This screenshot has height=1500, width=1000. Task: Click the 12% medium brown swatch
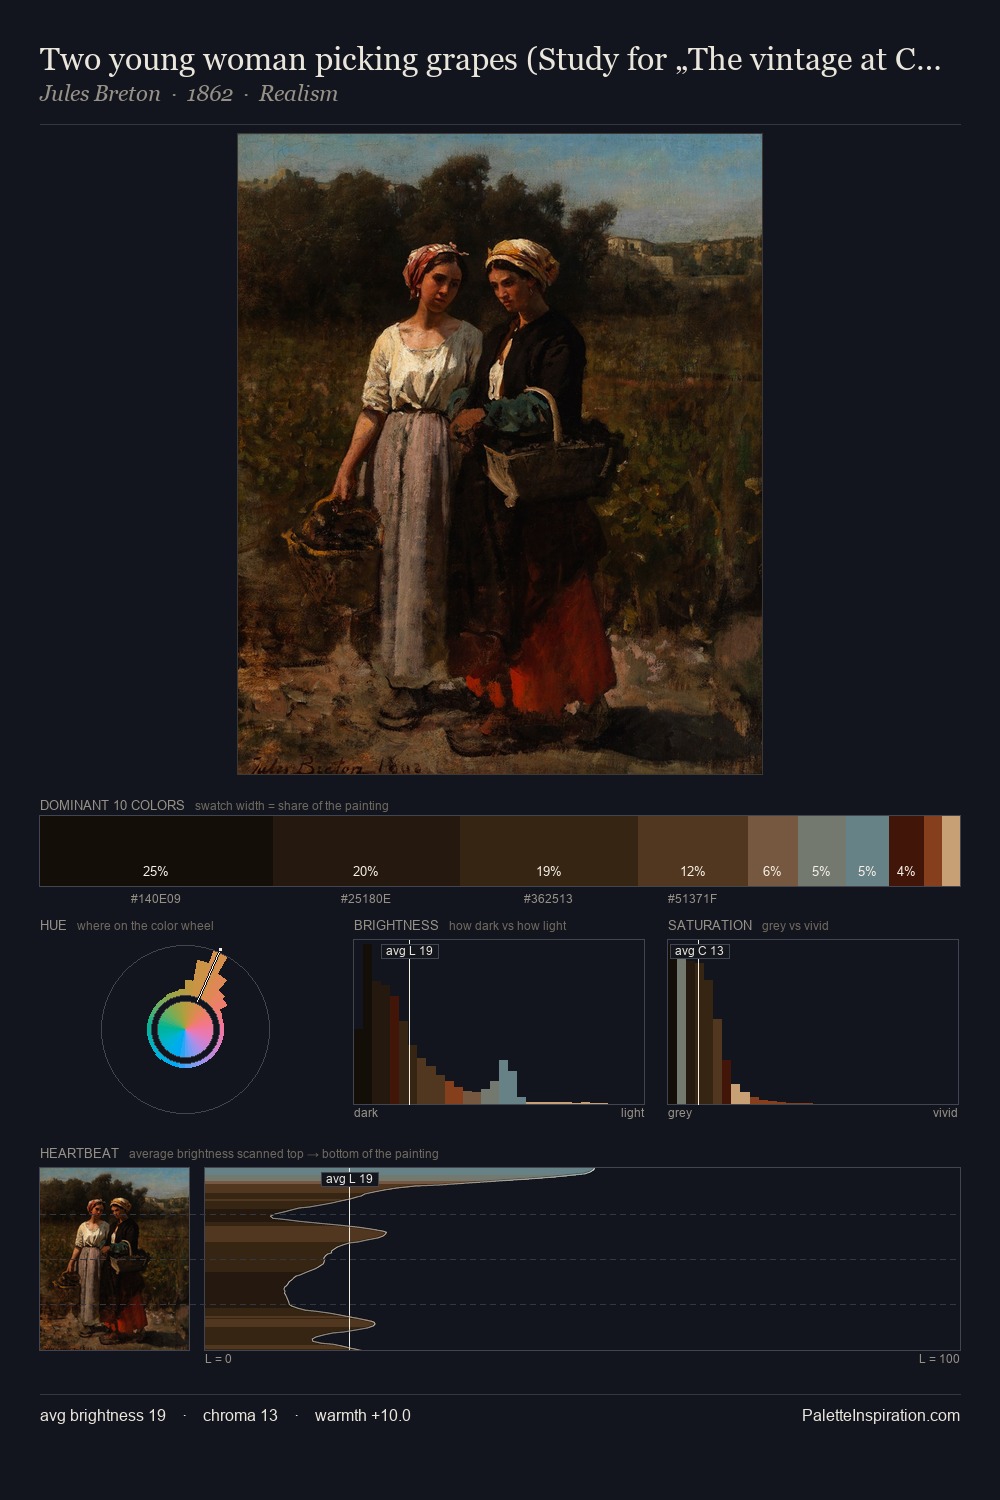point(693,851)
